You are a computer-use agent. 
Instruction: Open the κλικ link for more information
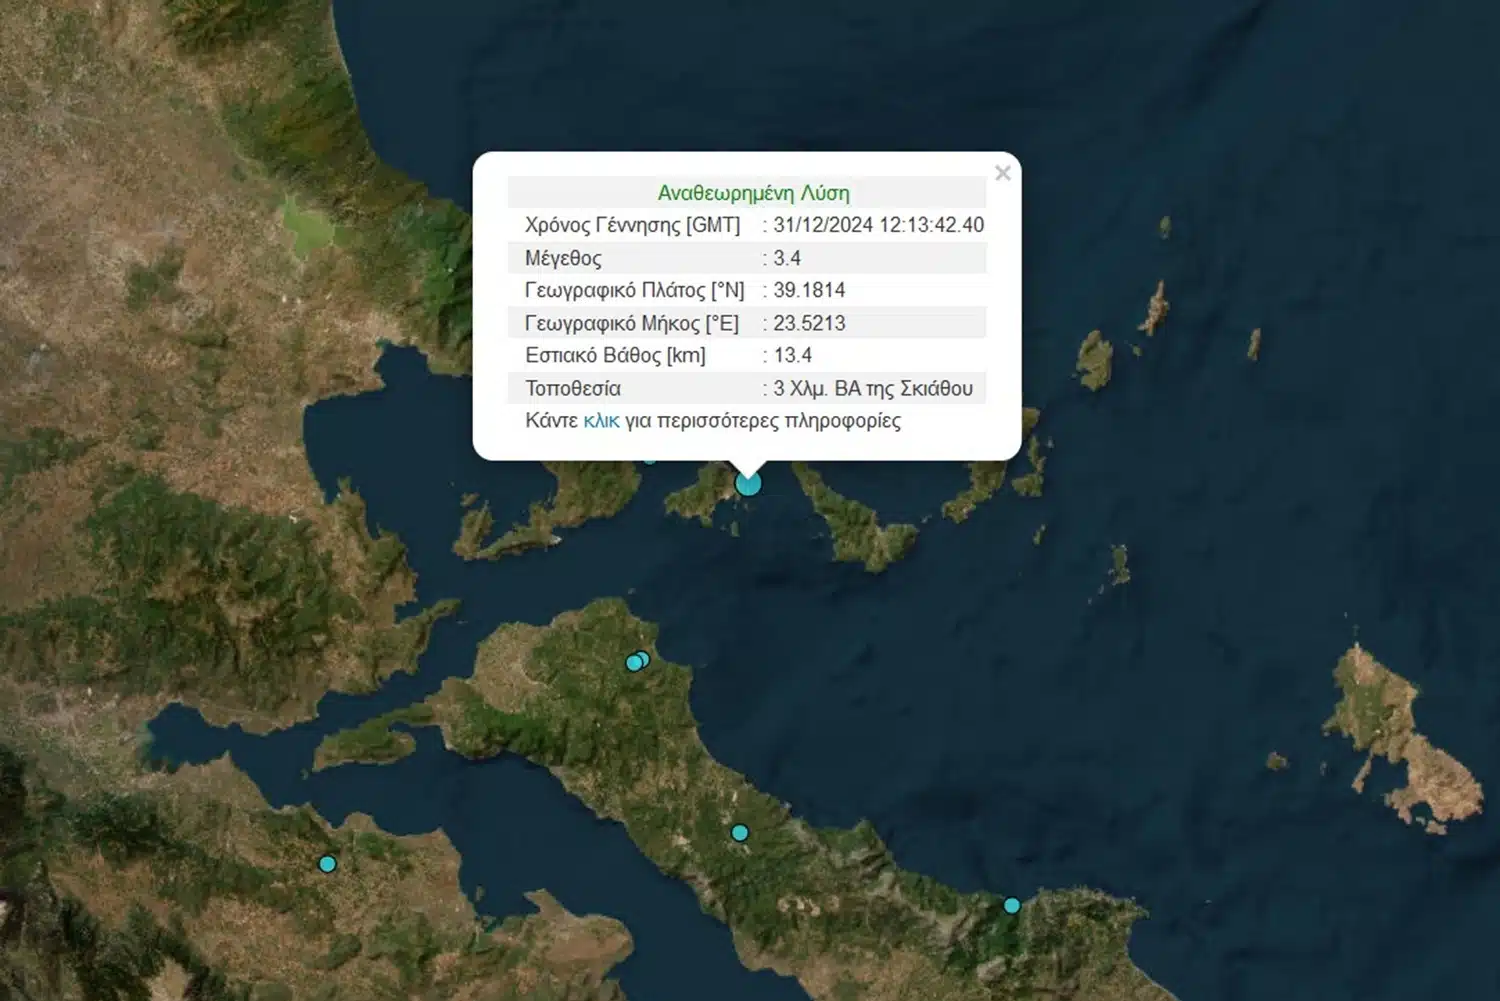[601, 421]
